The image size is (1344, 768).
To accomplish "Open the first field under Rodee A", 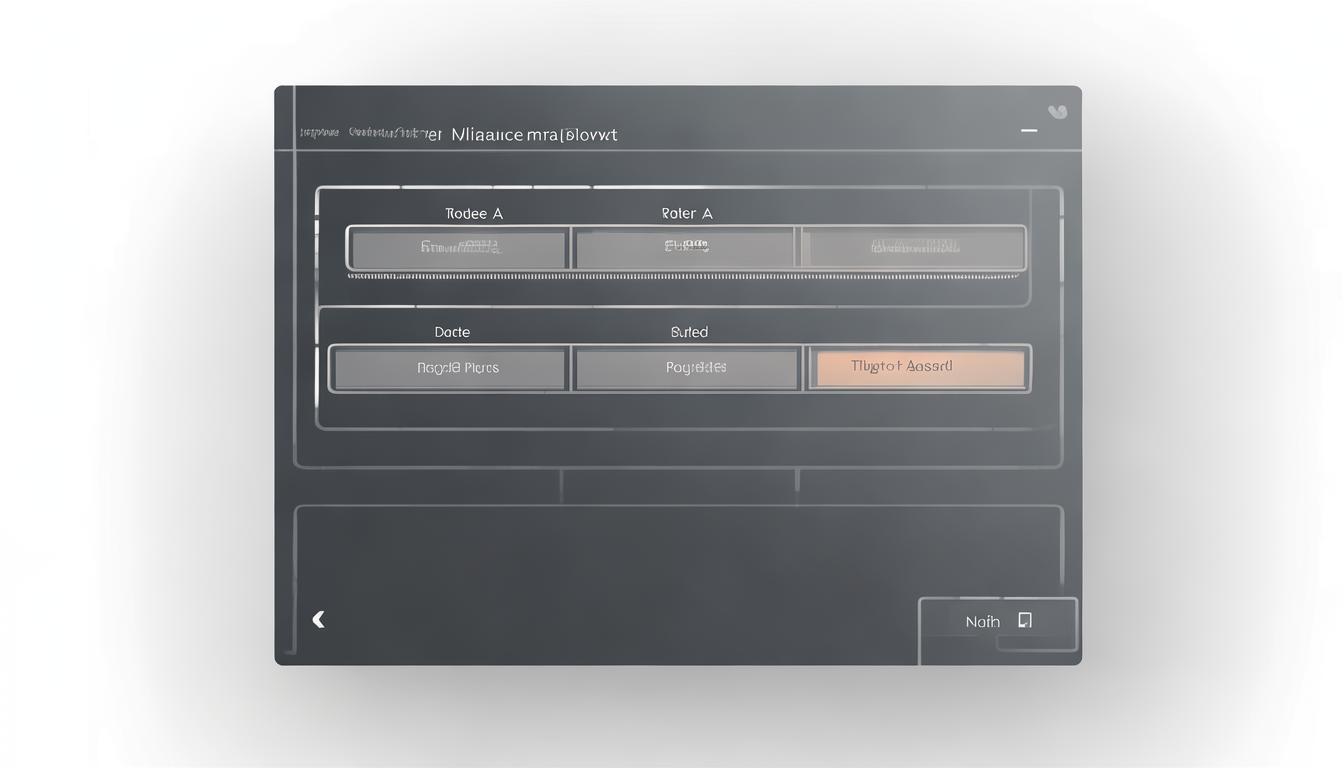I will [x=459, y=249].
